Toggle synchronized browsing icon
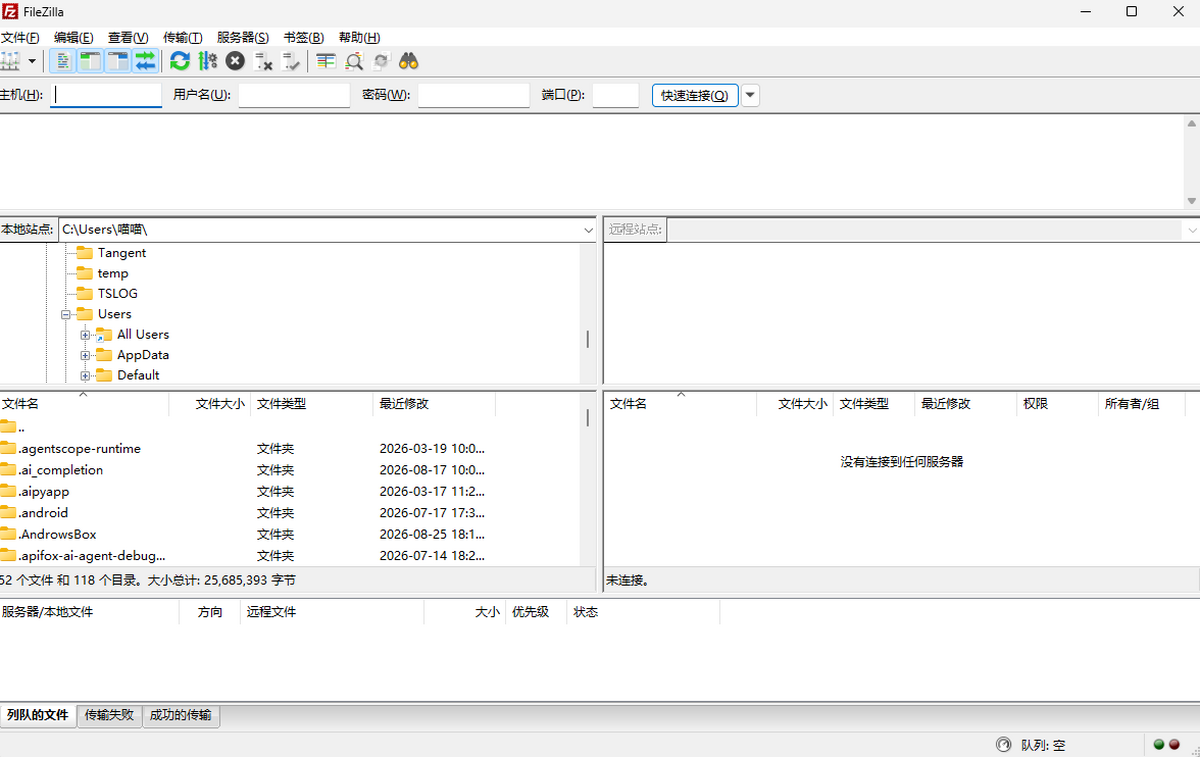1200x757 pixels. 381,61
